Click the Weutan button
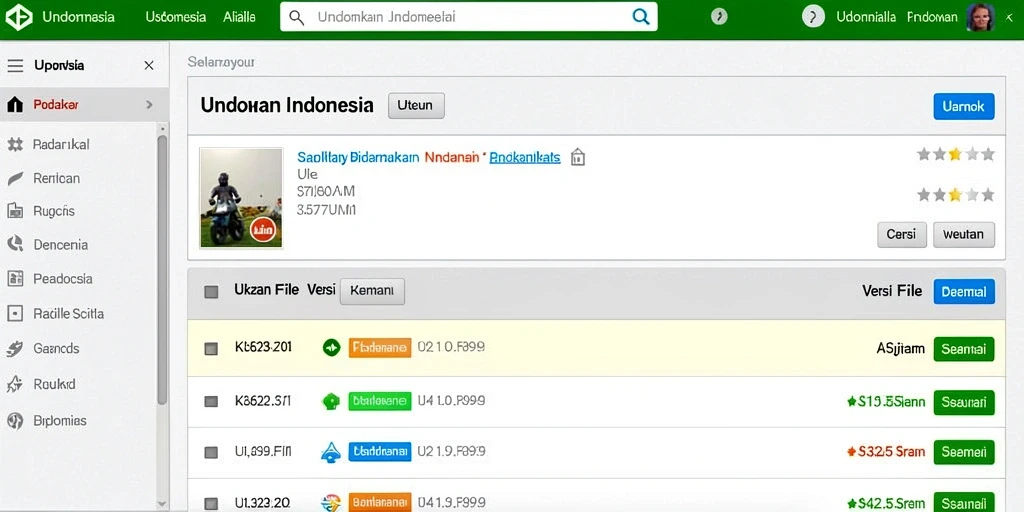1024x512 pixels. pyautogui.click(x=964, y=234)
